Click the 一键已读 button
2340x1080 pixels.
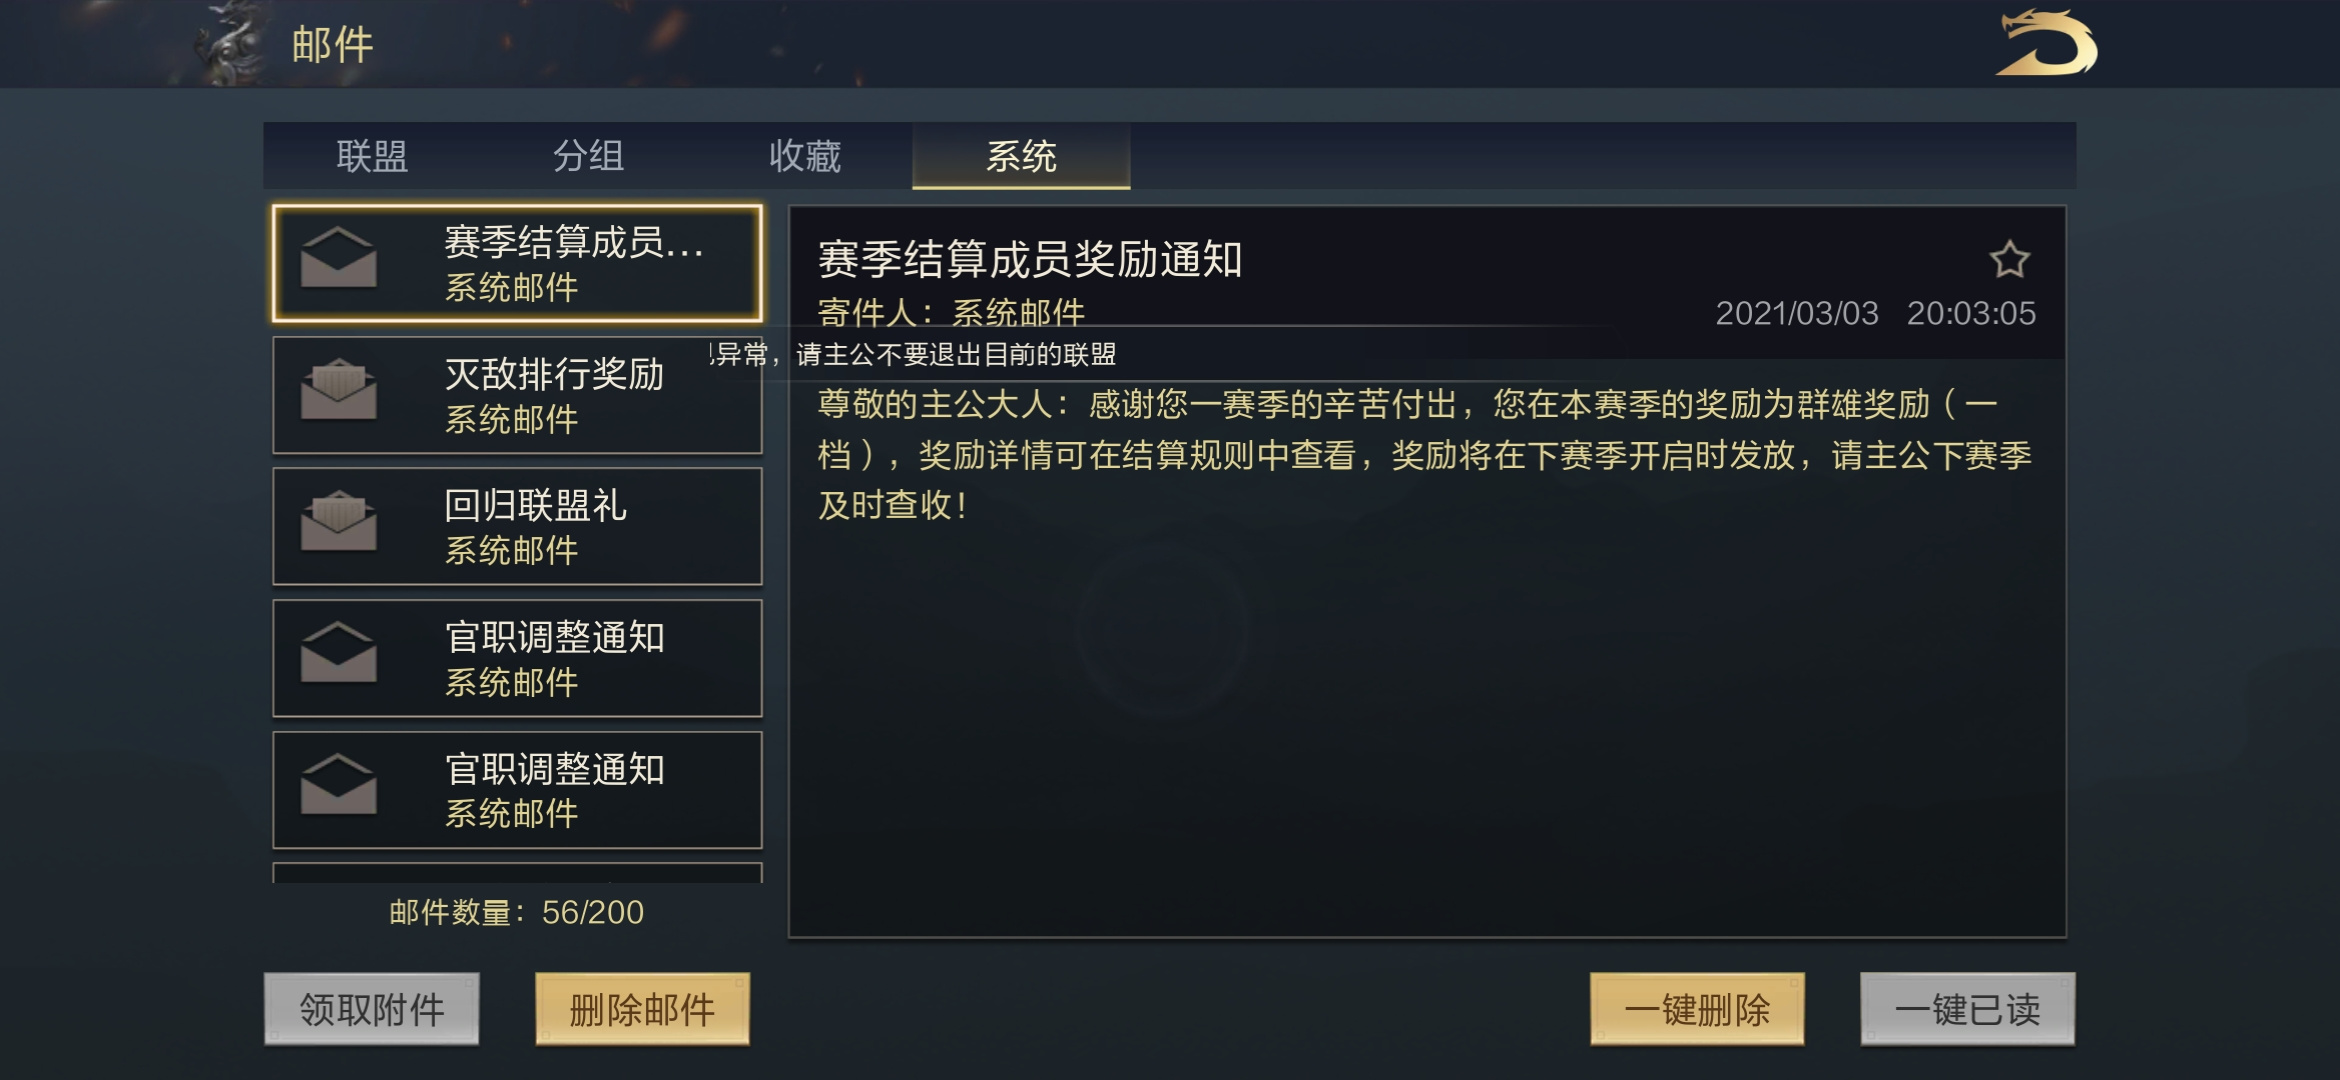click(x=1967, y=1009)
